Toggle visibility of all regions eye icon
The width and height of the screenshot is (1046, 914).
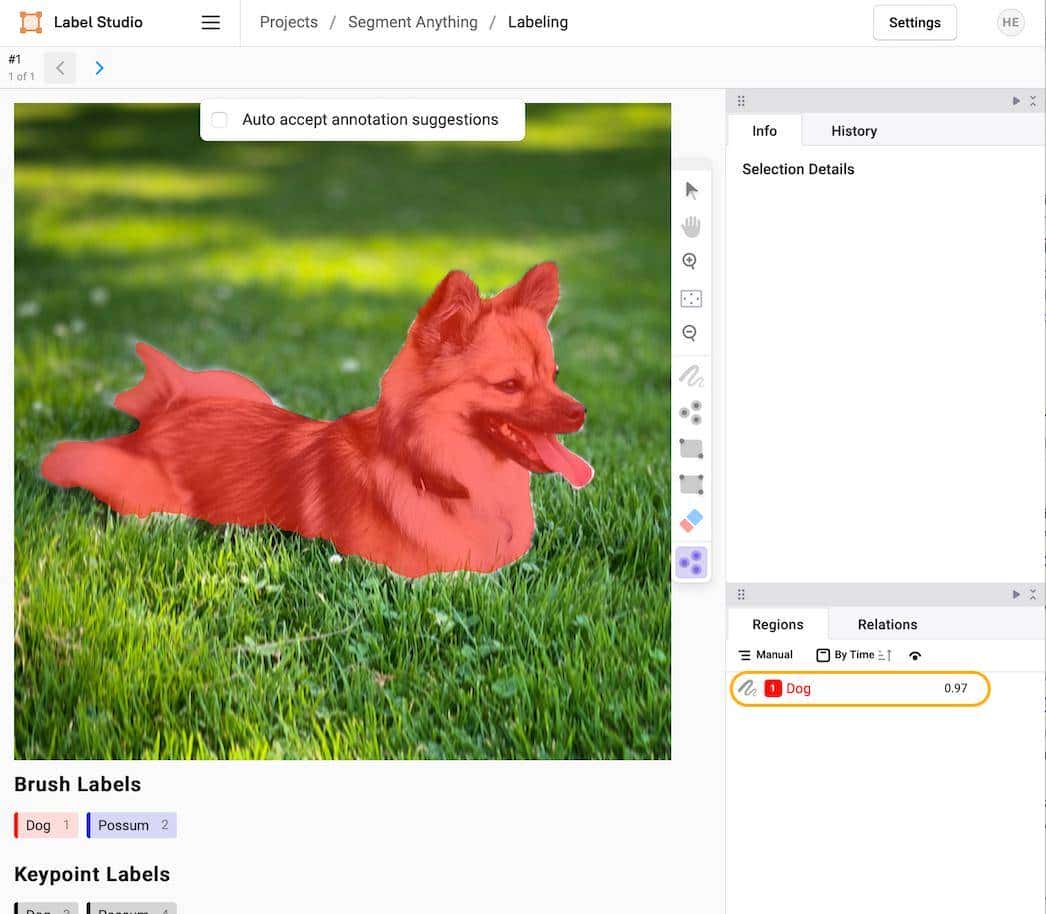click(x=915, y=656)
